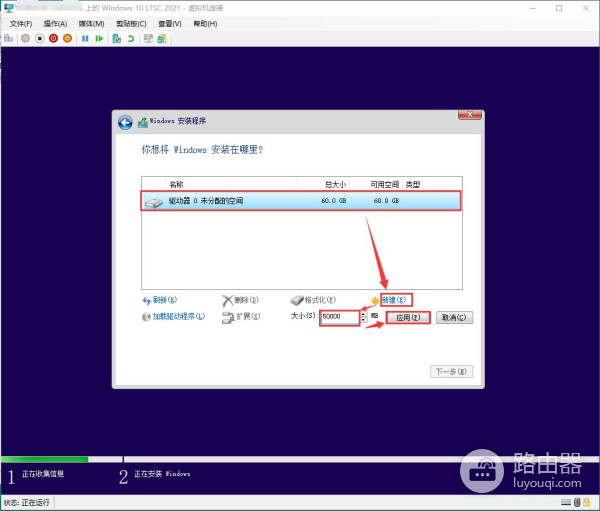Open the 查看(V) menu
600x511 pixels.
[x=168, y=23]
